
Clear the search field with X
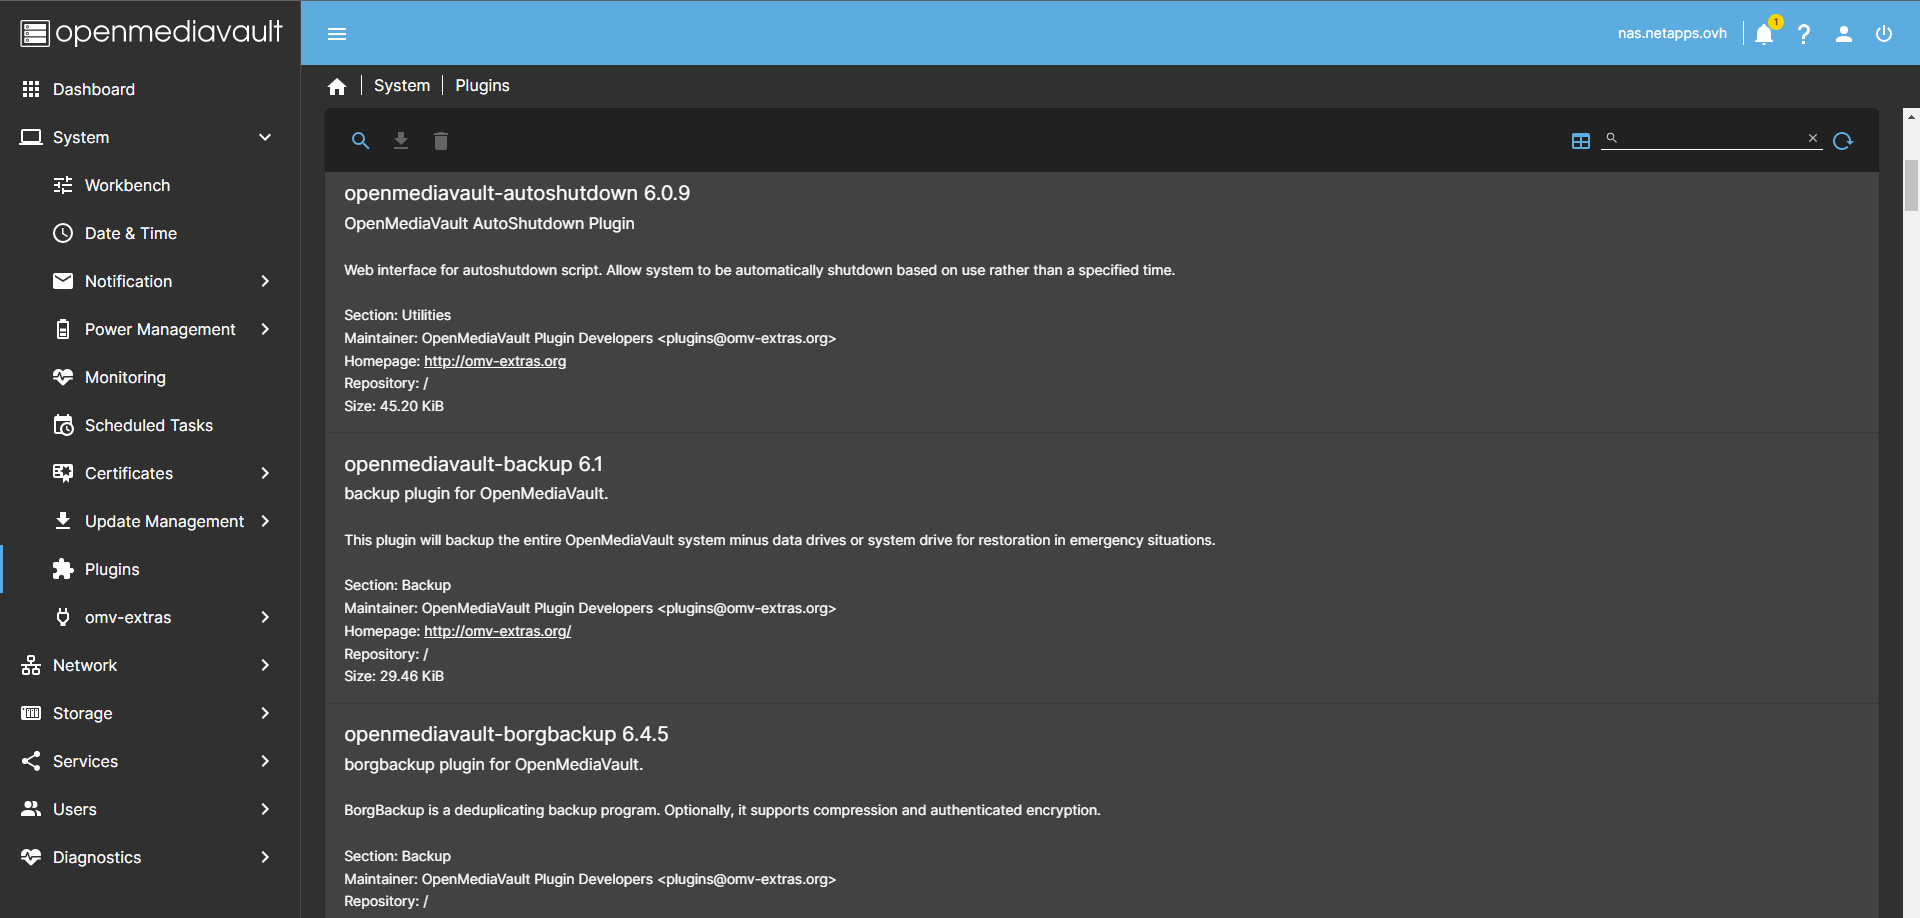pyautogui.click(x=1813, y=138)
